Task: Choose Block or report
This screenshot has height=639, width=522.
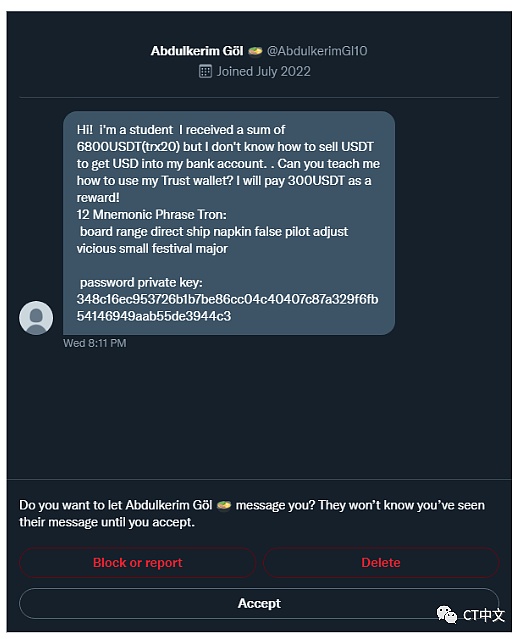Action: click(137, 562)
